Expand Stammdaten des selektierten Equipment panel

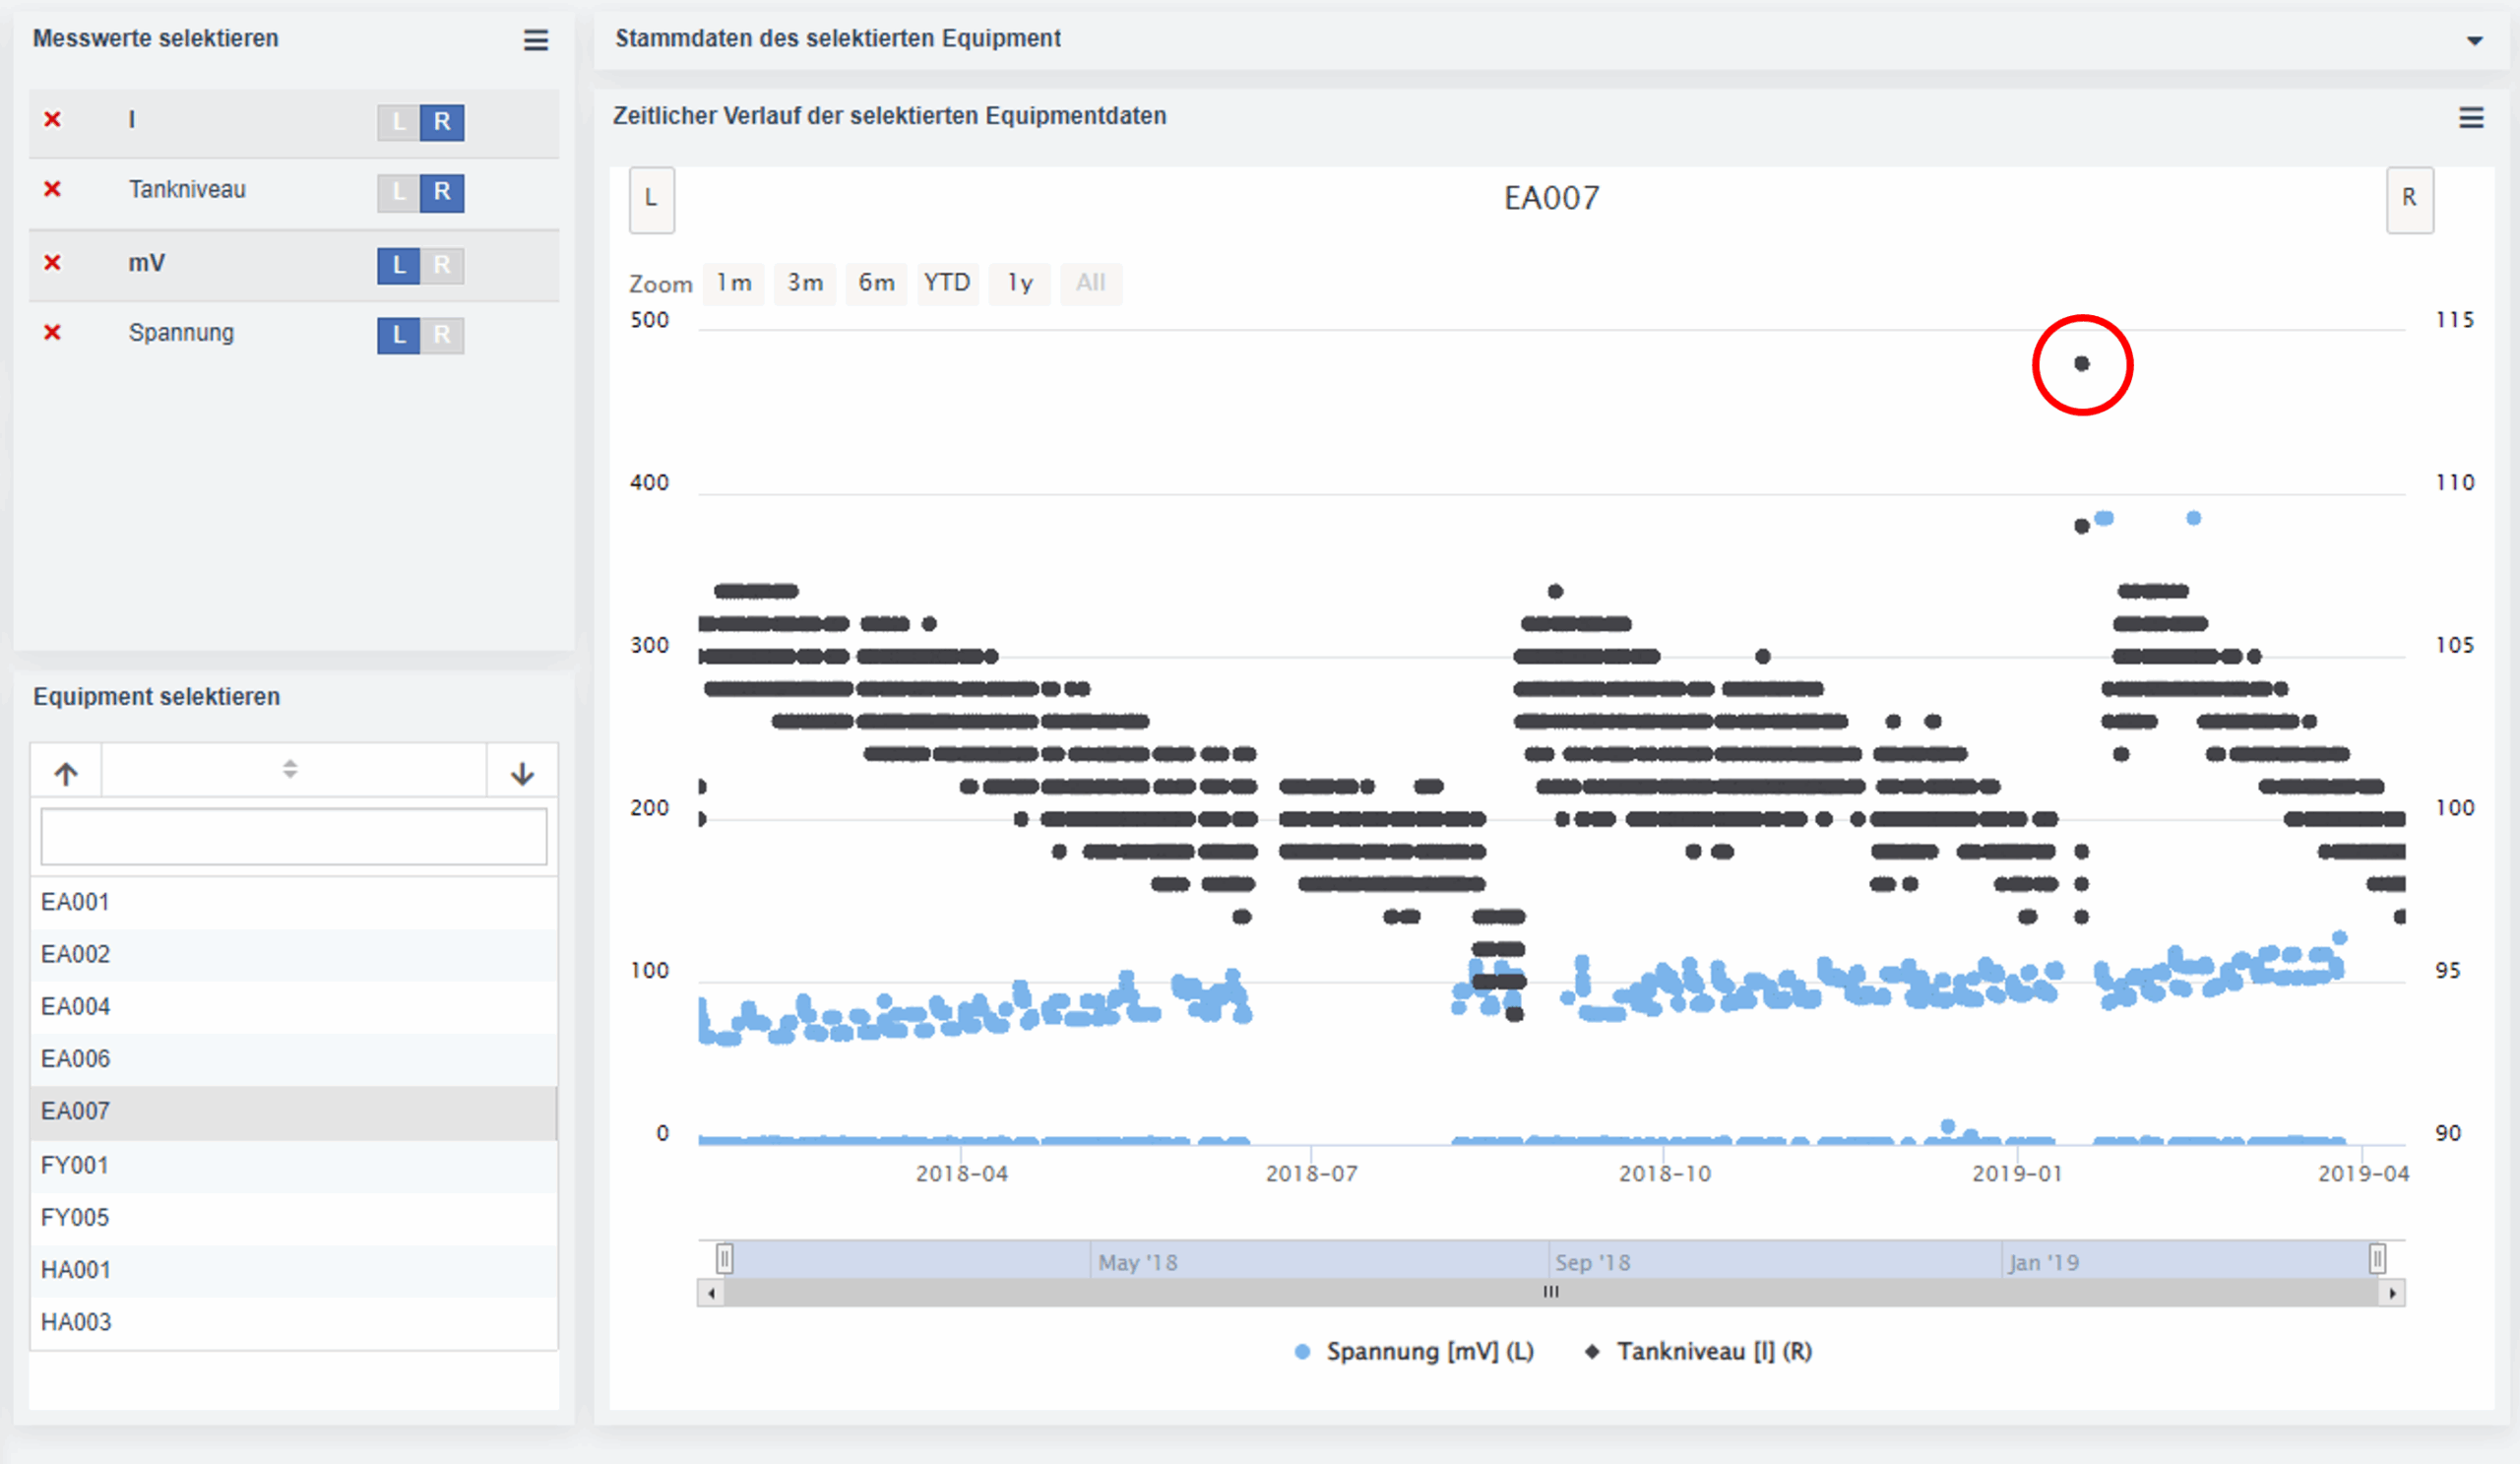tap(2474, 41)
